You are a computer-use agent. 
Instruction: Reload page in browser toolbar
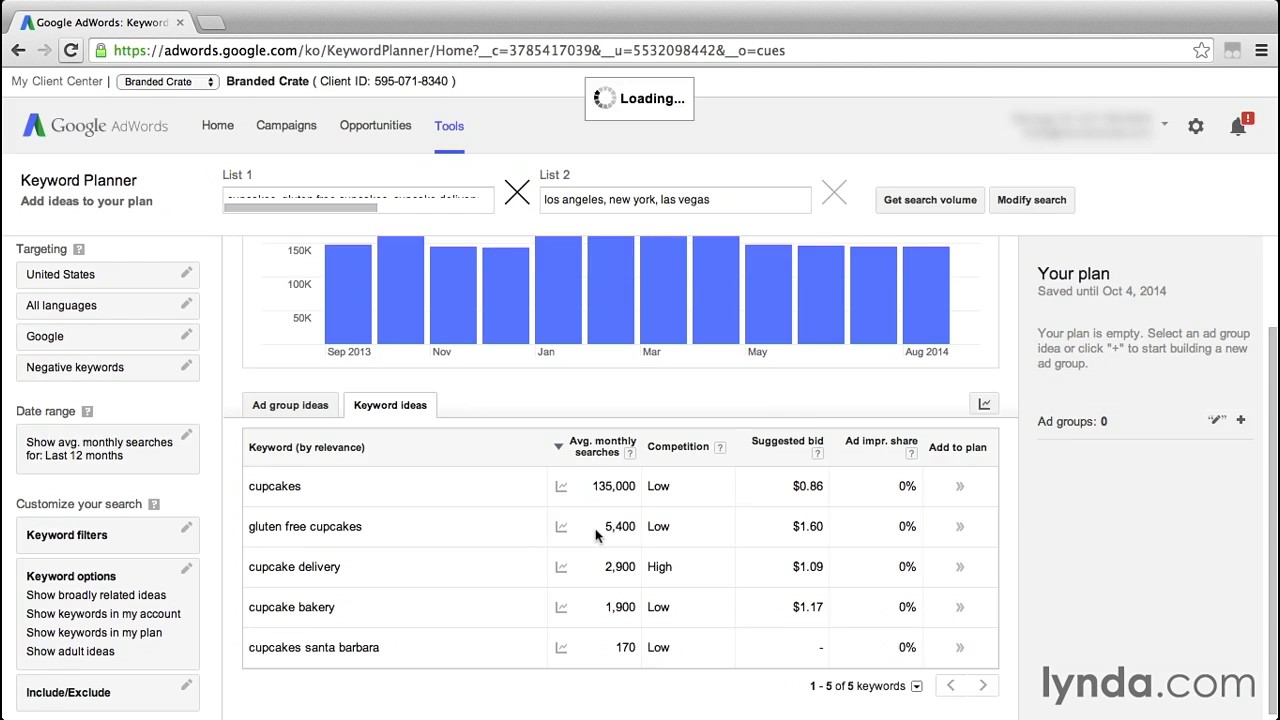pos(71,50)
